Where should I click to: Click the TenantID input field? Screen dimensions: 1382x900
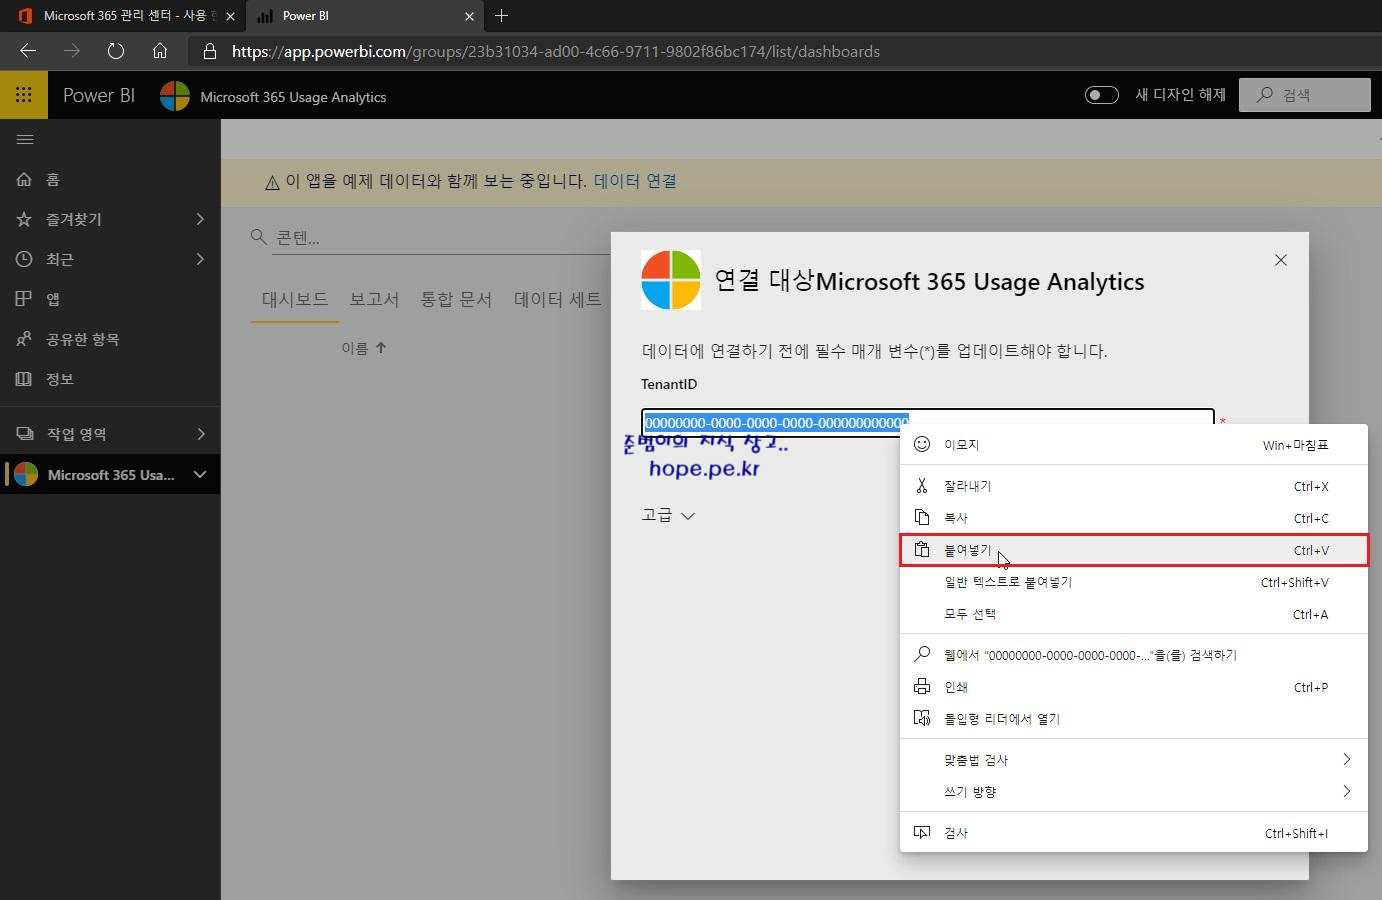[927, 422]
